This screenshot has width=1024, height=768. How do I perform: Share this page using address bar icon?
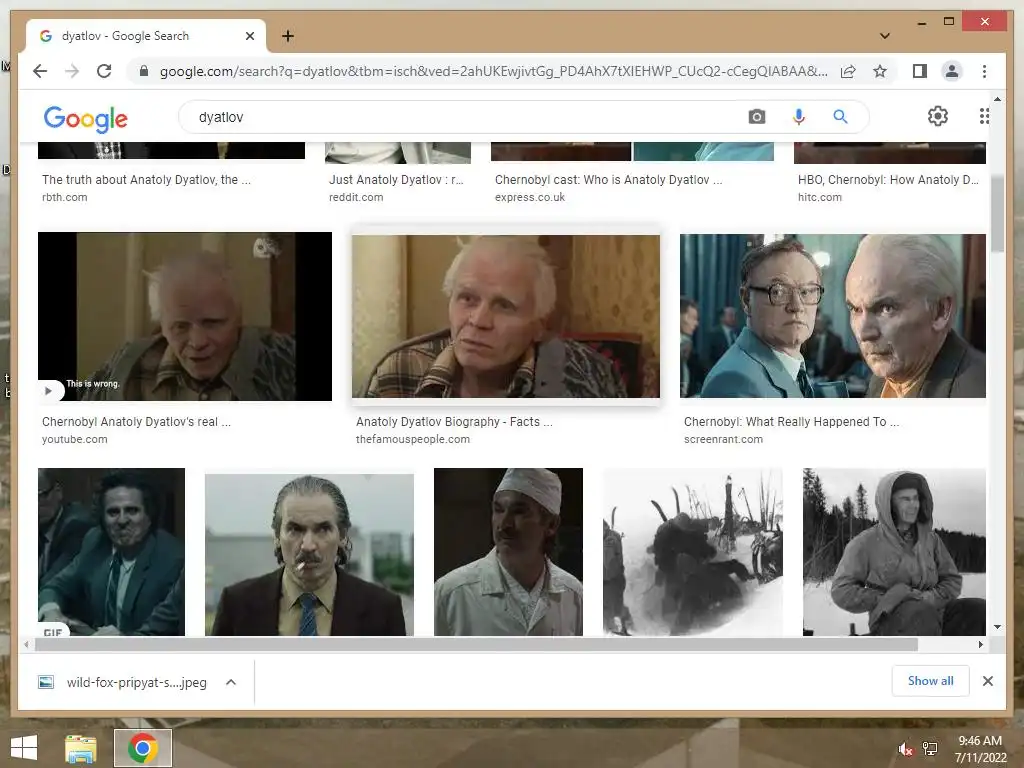point(848,71)
